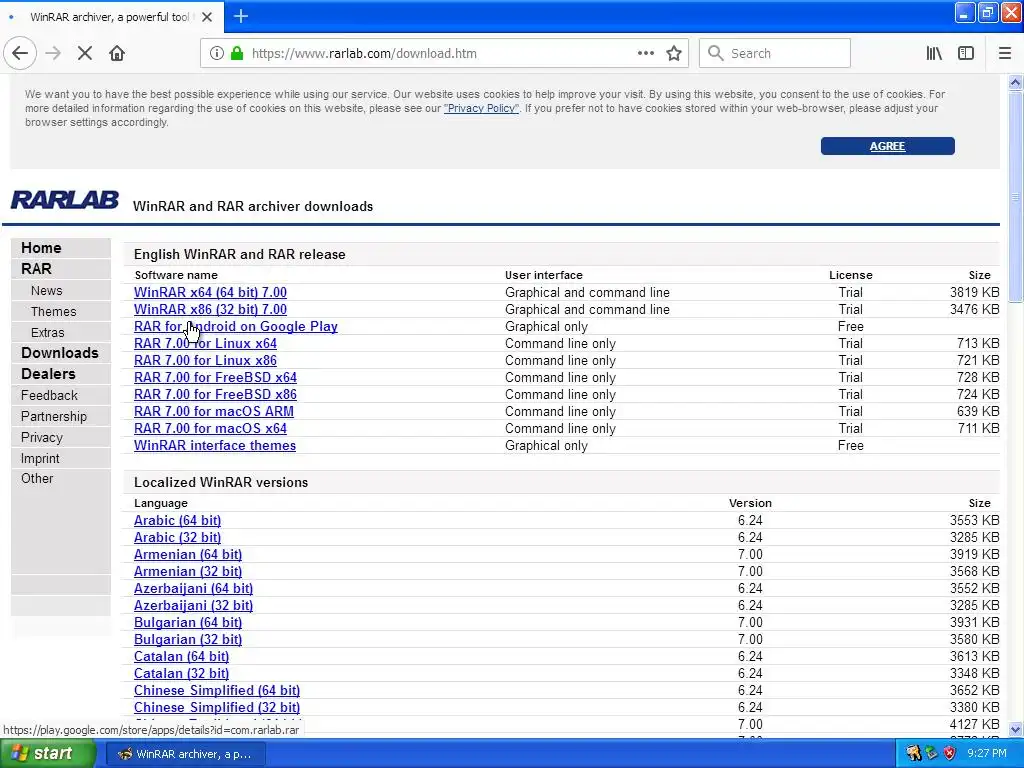Click the red shield tray icon
The height and width of the screenshot is (768, 1024).
tap(950, 753)
